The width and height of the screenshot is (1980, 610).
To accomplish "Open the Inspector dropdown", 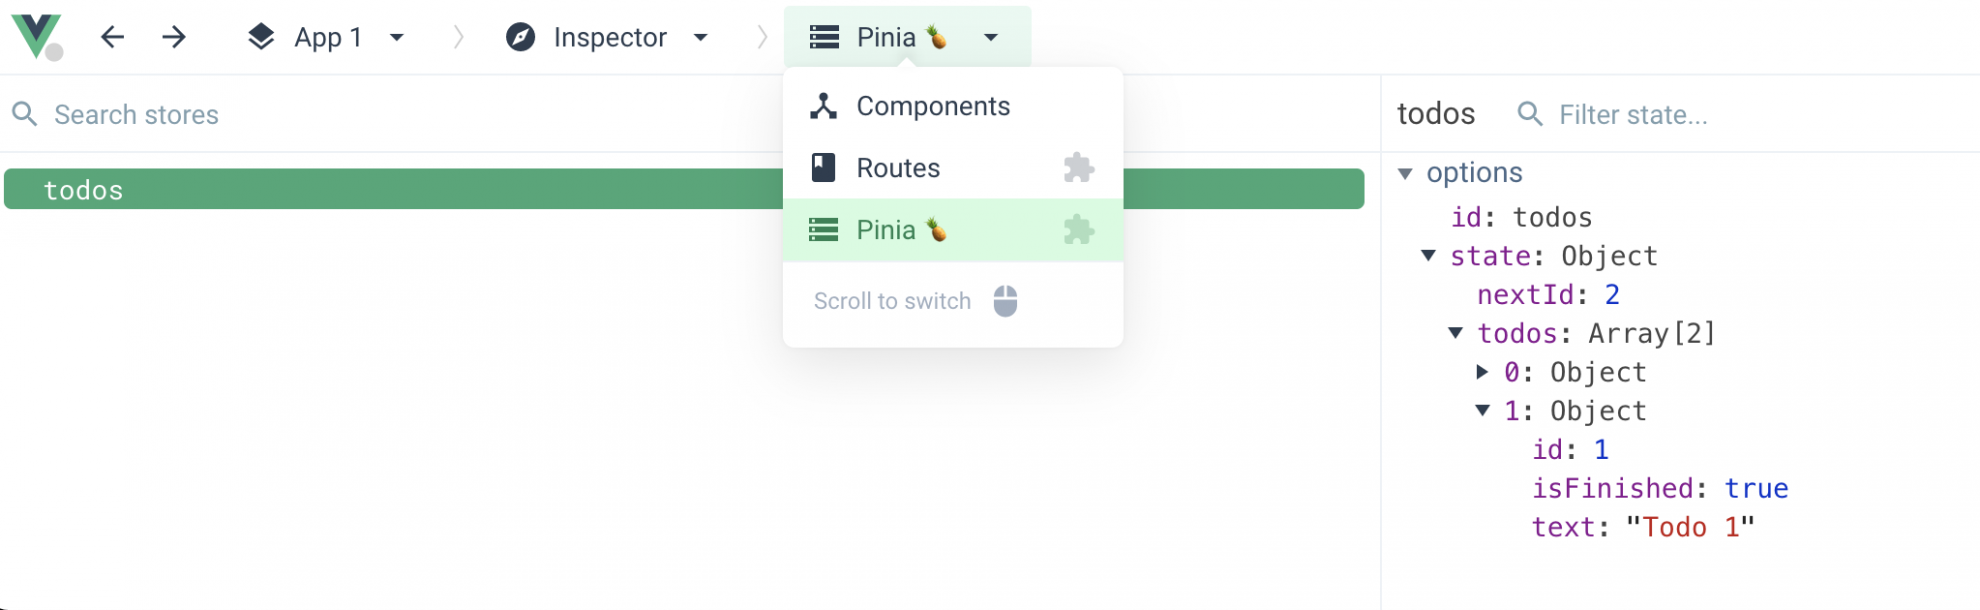I will (x=701, y=37).
